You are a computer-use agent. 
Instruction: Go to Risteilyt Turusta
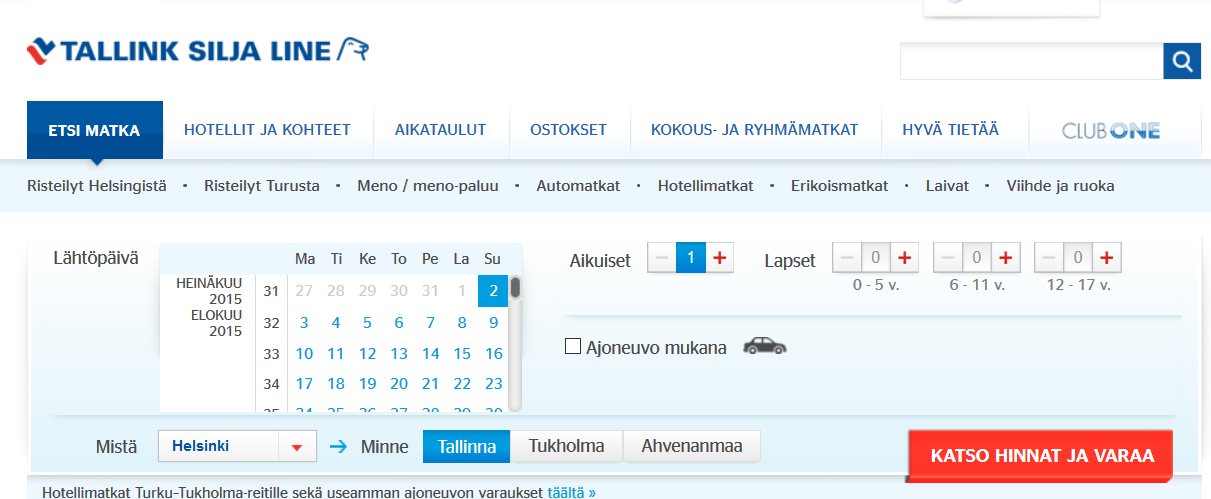[x=262, y=186]
